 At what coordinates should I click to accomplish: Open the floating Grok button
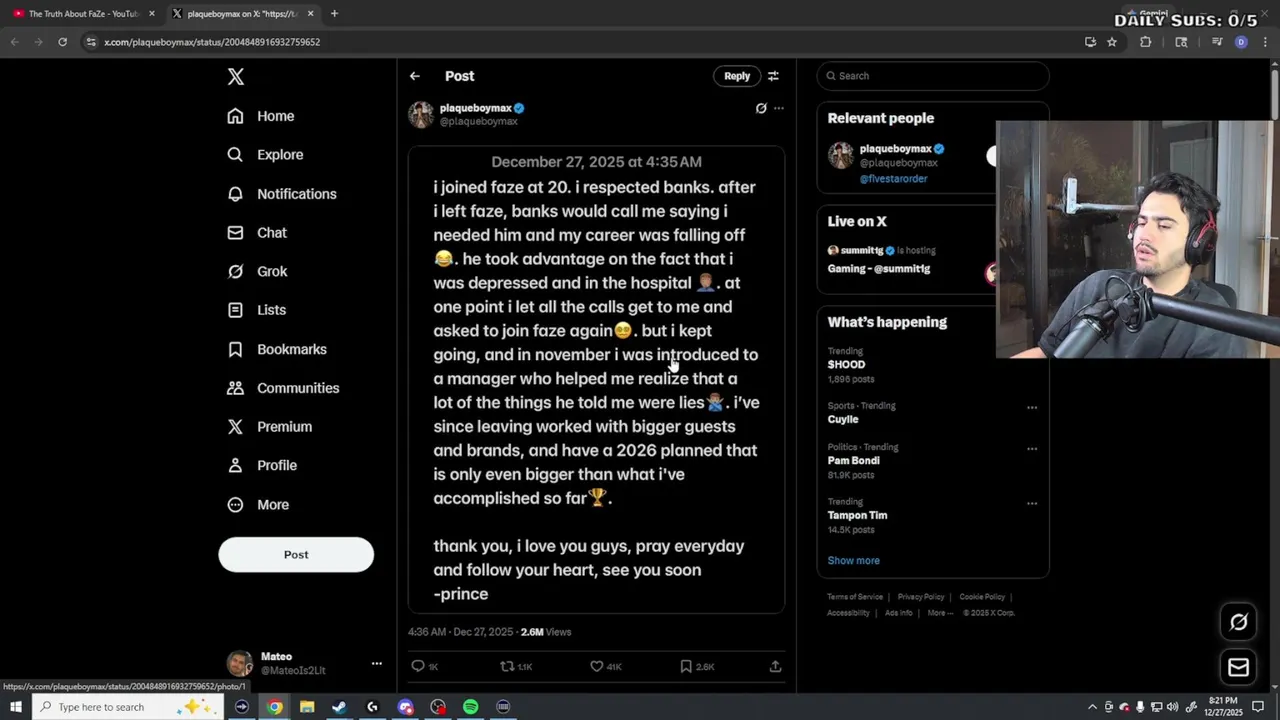point(1238,622)
